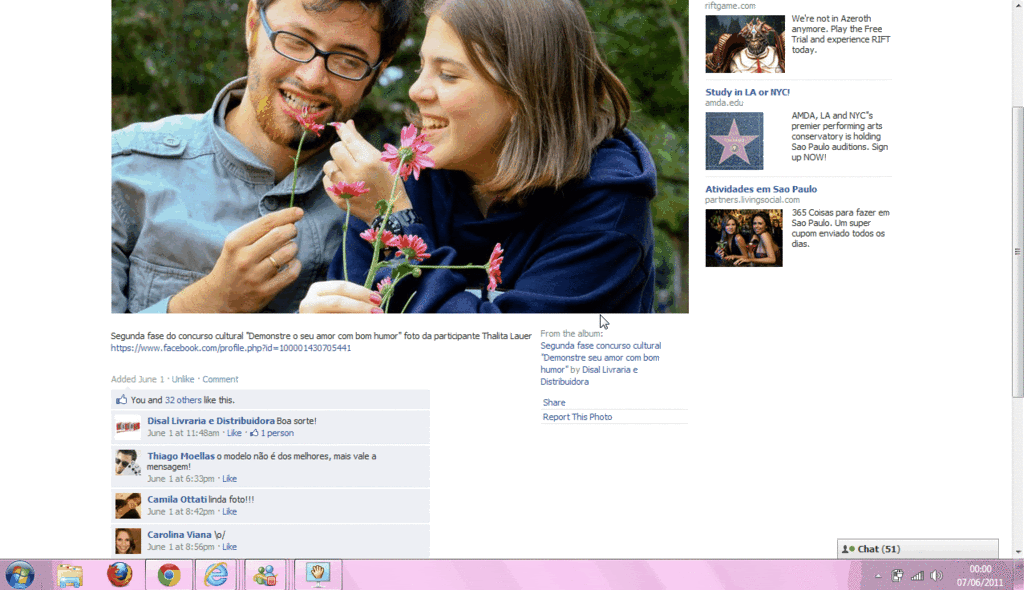Like Camila Ottati's comment
The height and width of the screenshot is (590, 1024).
[229, 512]
